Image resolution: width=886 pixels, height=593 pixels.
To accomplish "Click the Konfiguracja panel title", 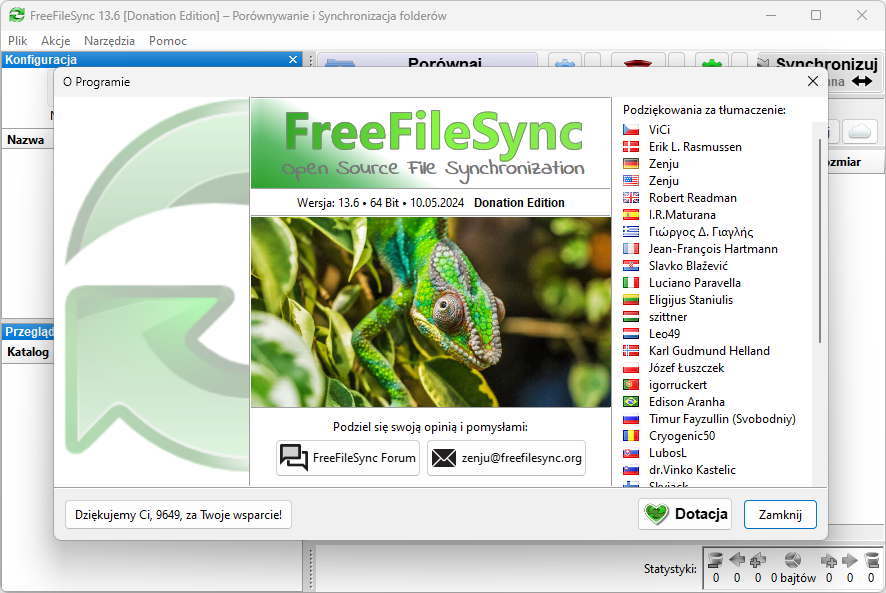I will point(41,59).
